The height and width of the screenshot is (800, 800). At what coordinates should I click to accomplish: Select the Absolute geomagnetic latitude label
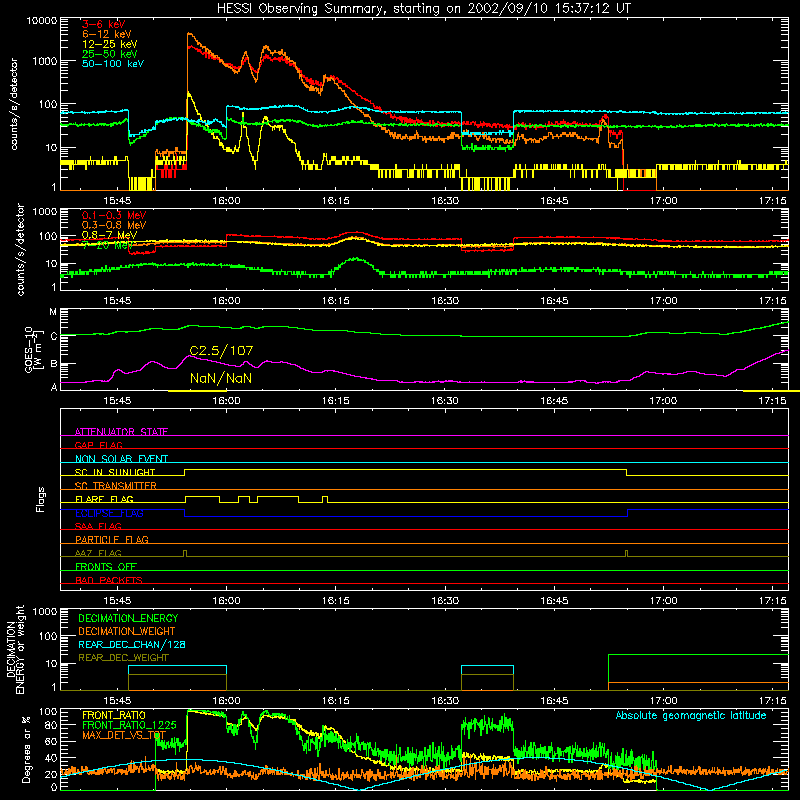691,715
